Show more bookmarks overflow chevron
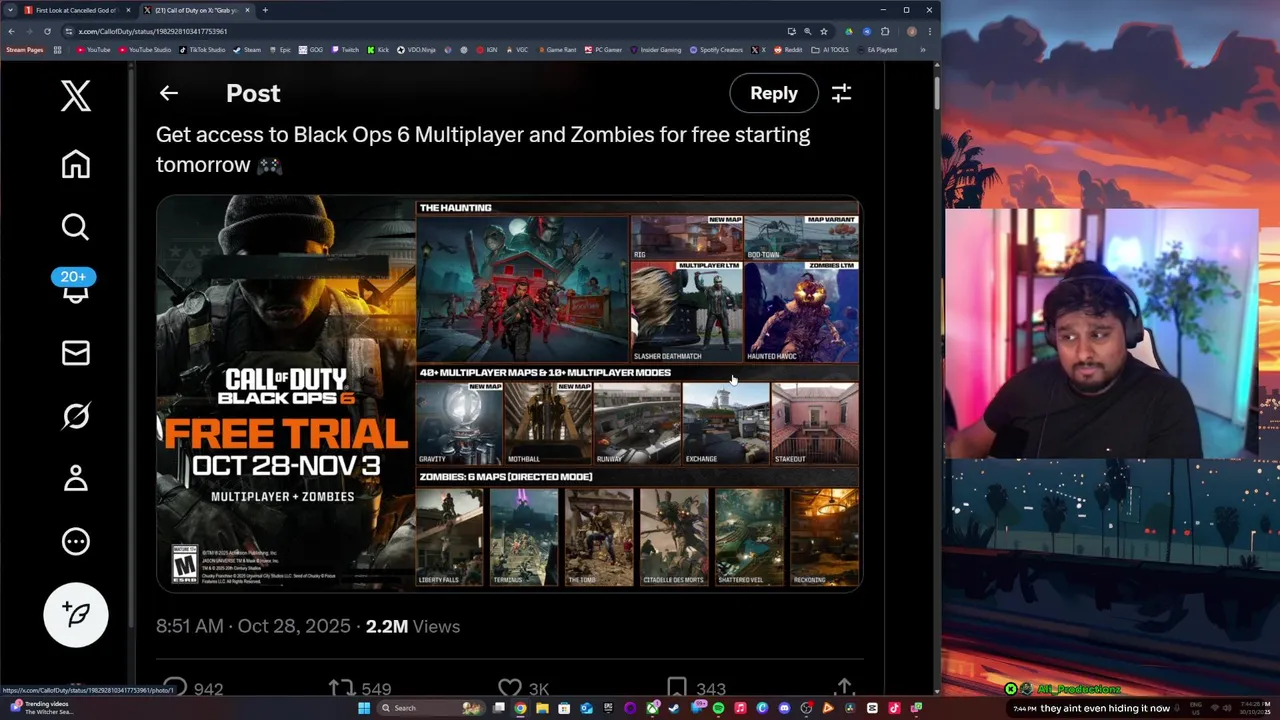Screen dimensions: 1280x720 click(922, 50)
